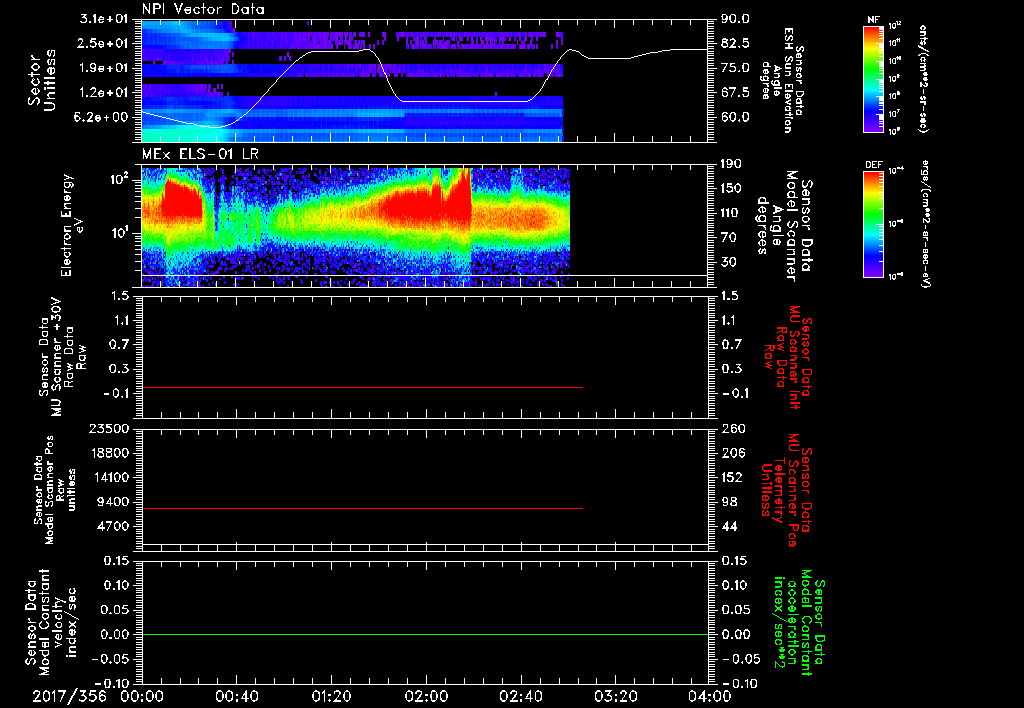The width and height of the screenshot is (1024, 708).
Task: Click the '90.0' sun elevation tick value
Action: 735,19
